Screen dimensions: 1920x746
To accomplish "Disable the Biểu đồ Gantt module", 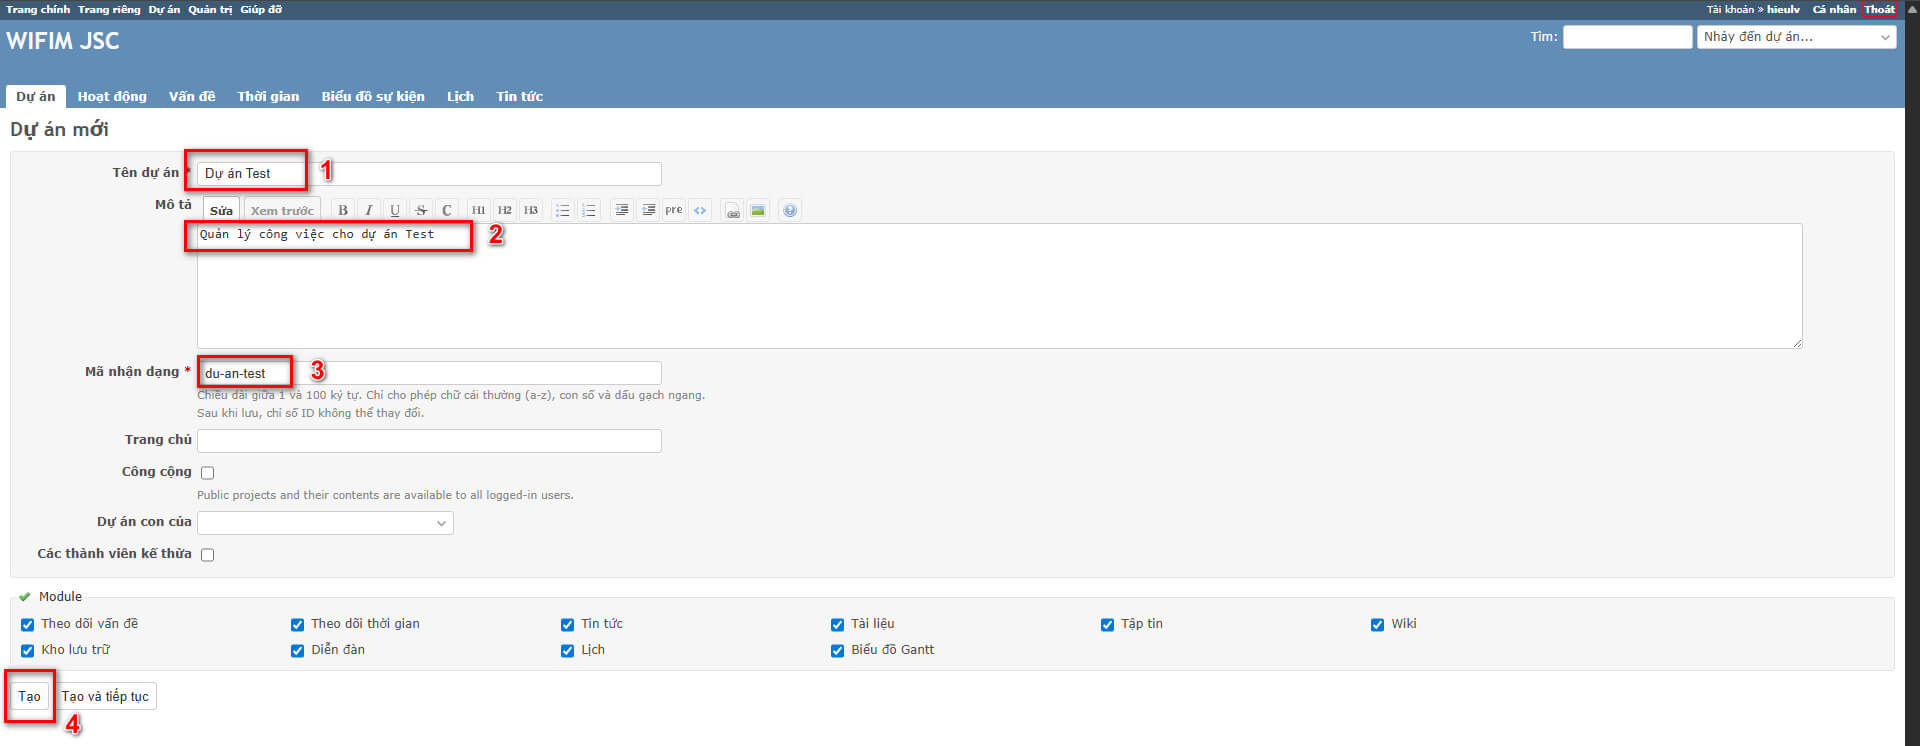I will click(x=837, y=651).
